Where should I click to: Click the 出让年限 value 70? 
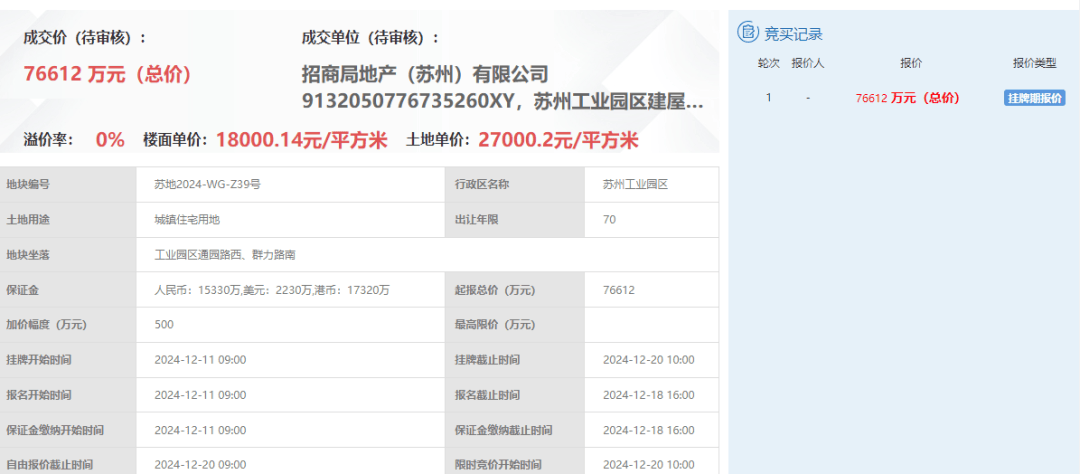tap(610, 220)
